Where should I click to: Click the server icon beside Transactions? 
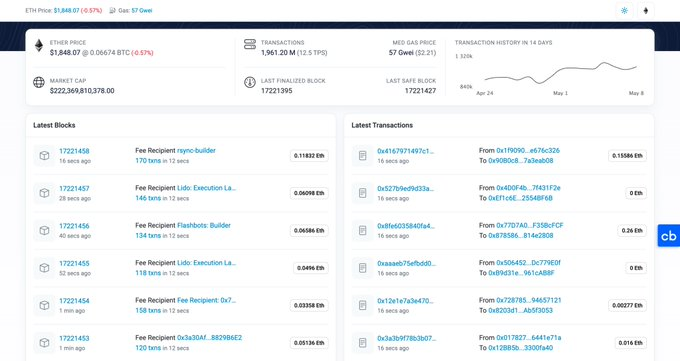point(250,44)
